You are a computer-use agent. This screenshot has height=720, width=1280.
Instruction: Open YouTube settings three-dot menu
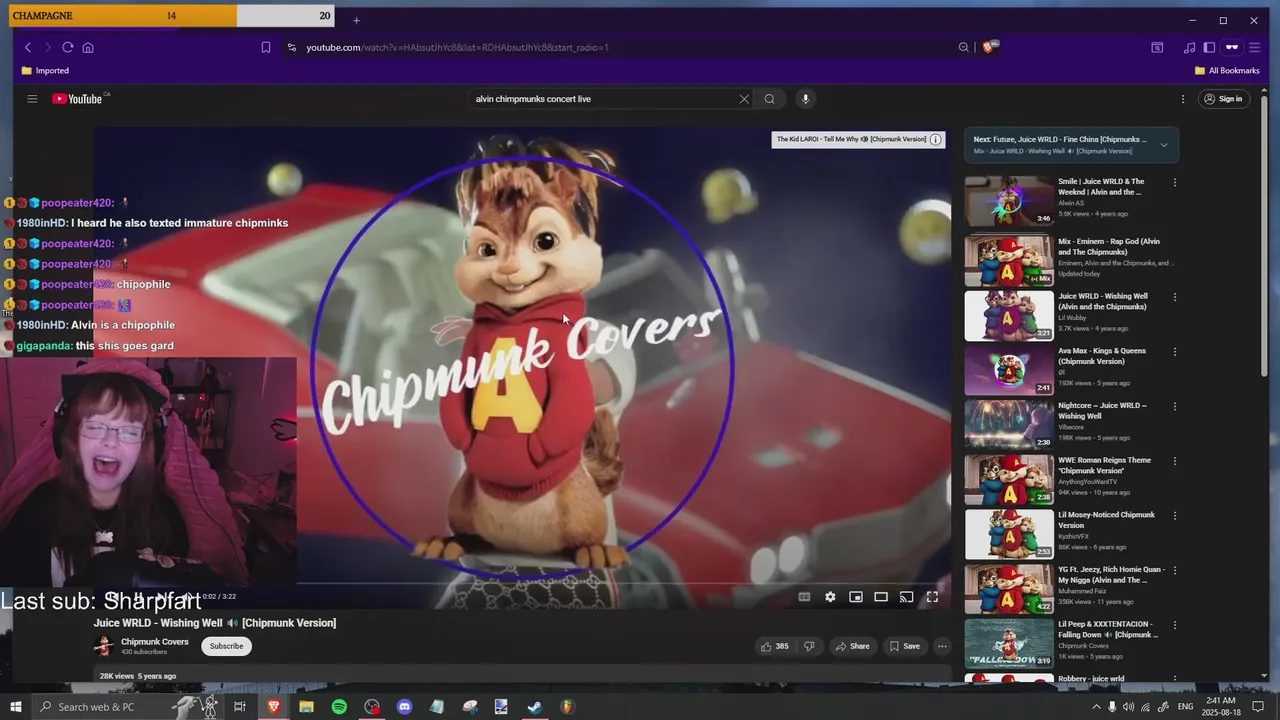1183,99
